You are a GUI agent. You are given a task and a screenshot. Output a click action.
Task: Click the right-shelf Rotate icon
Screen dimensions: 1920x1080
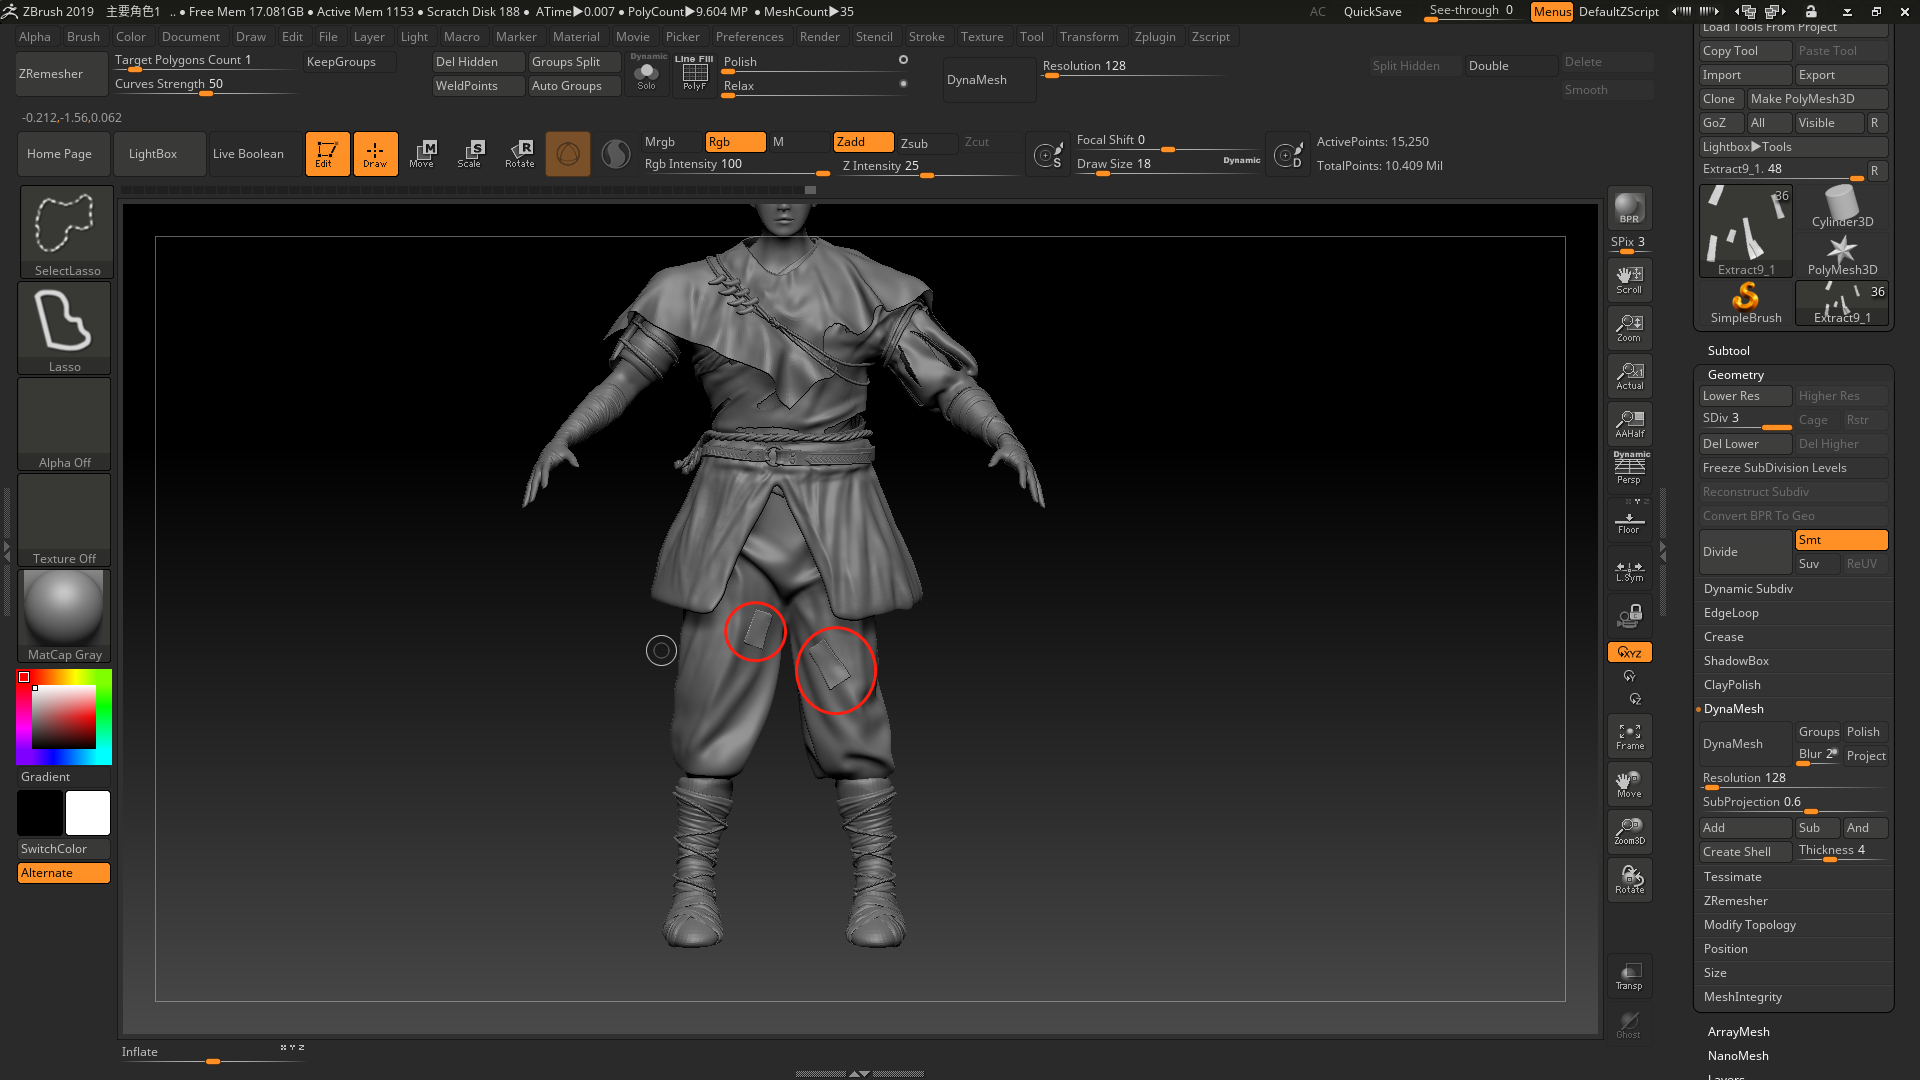coord(1629,880)
